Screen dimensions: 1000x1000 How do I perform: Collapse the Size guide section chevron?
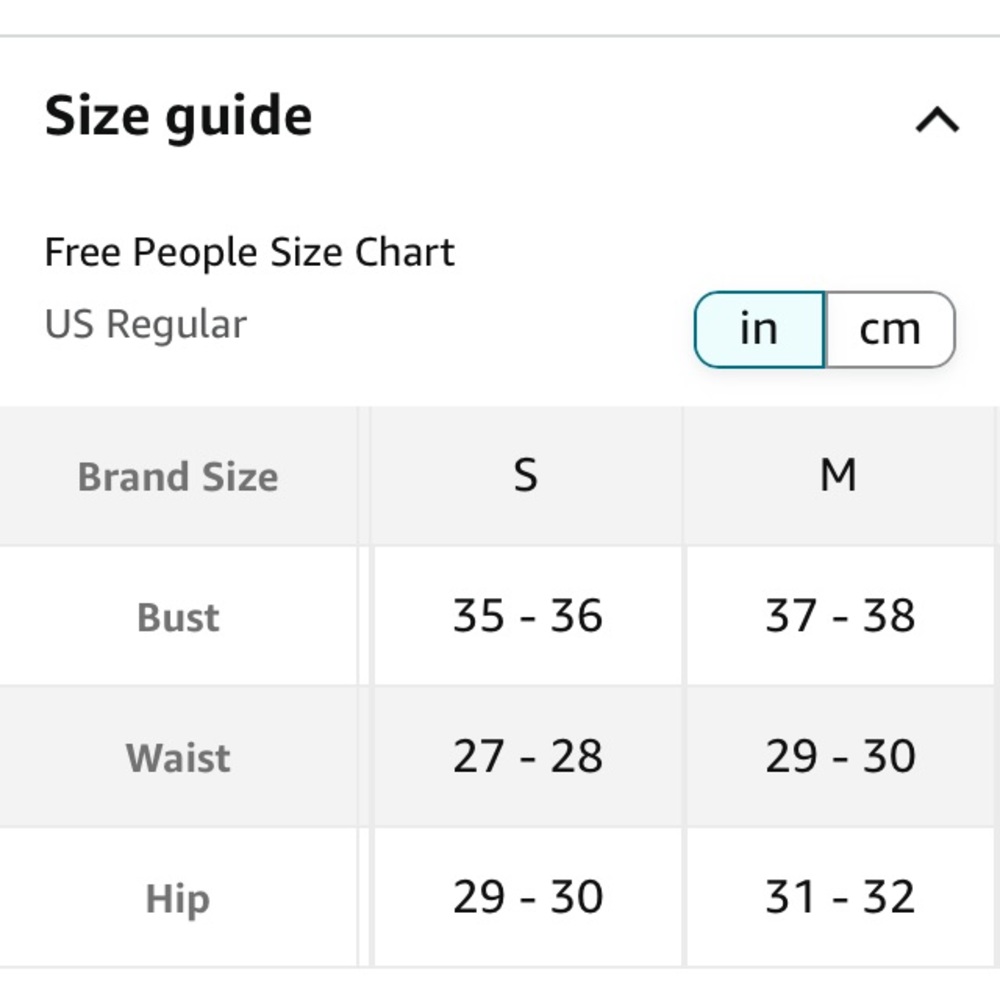pos(937,120)
